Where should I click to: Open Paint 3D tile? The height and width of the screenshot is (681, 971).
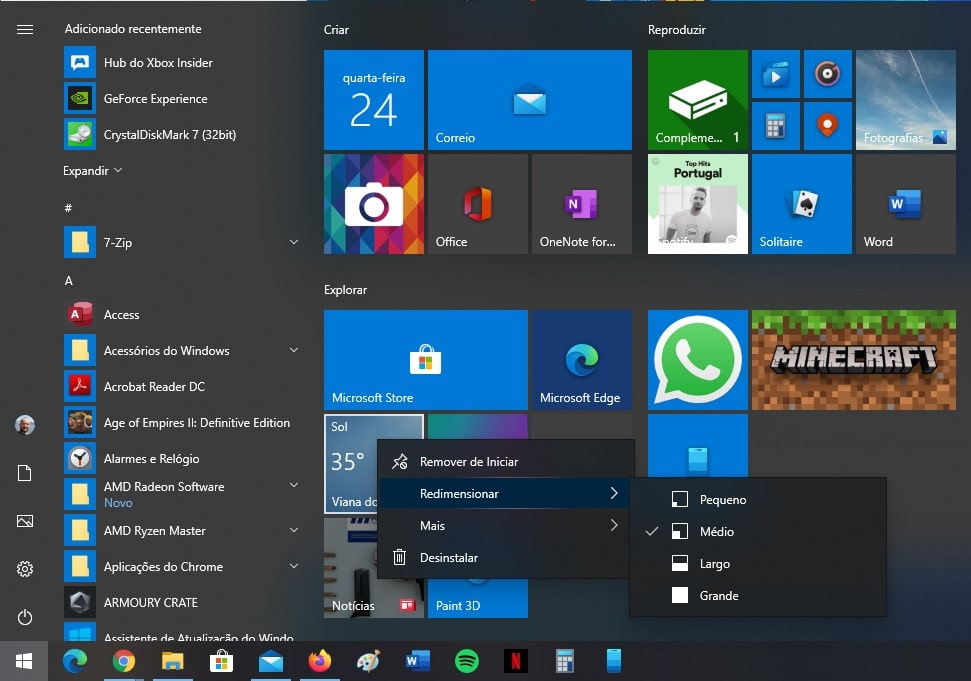(477, 599)
